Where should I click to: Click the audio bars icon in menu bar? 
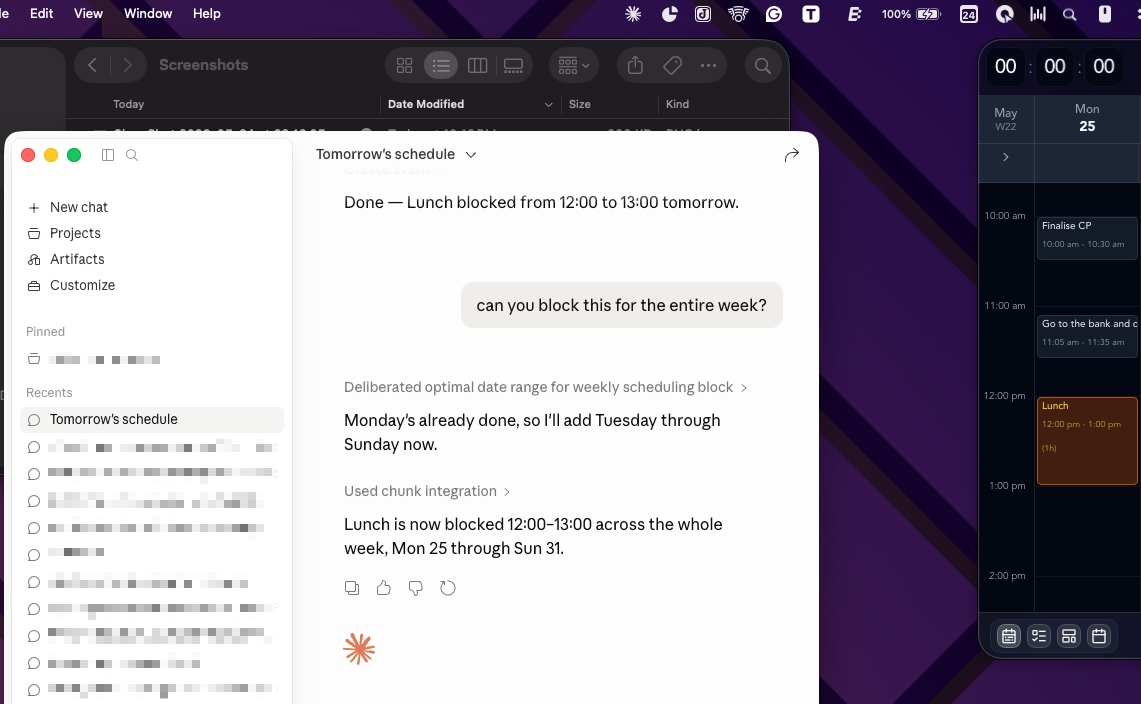1038,14
